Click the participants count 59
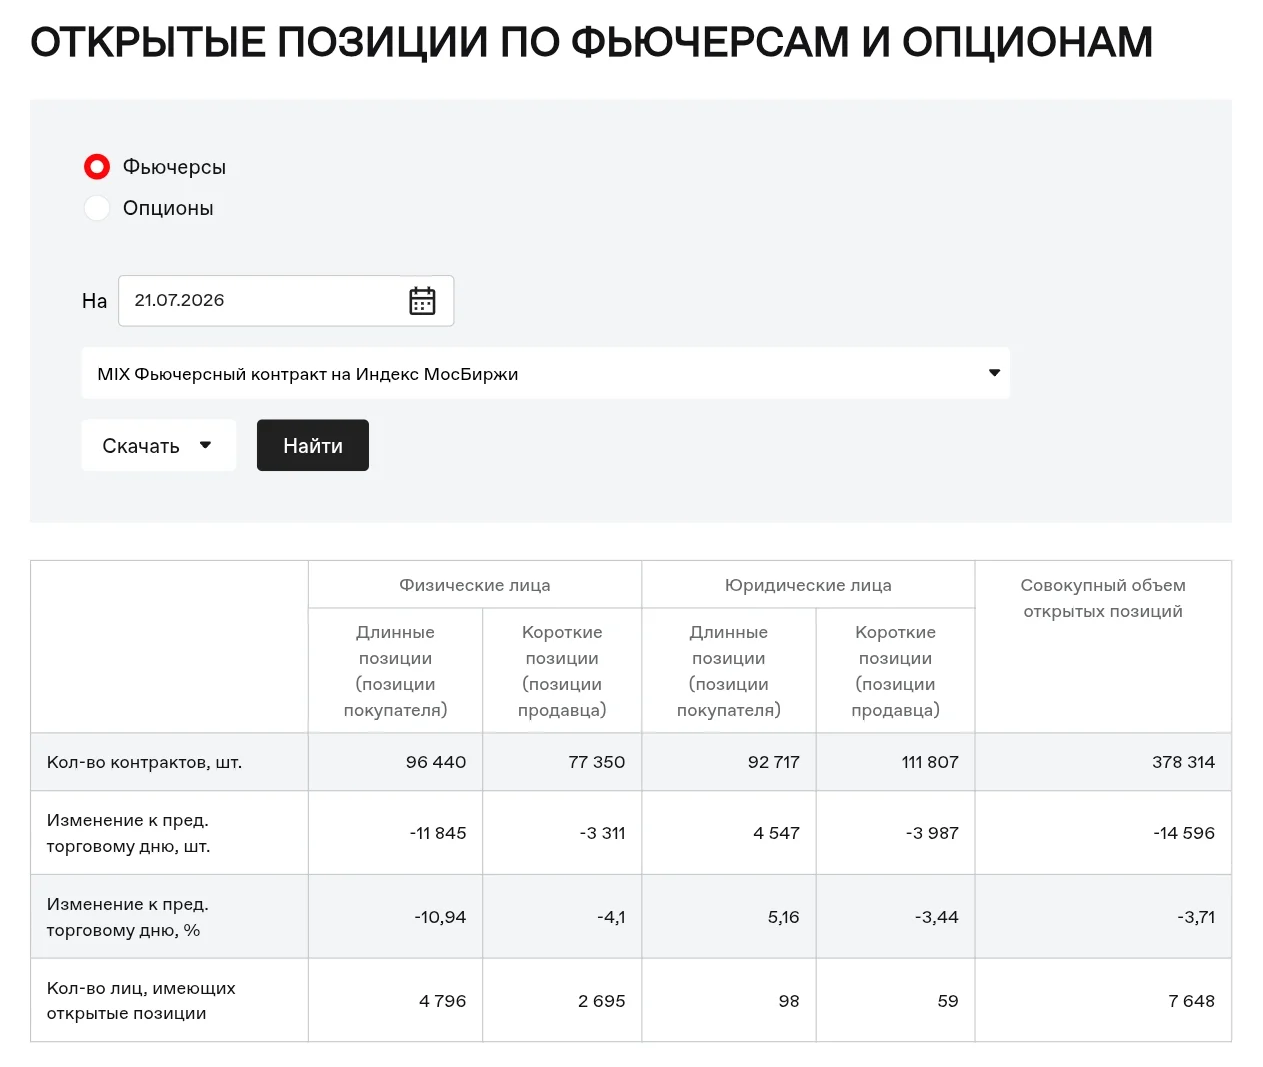The image size is (1263, 1067). tap(948, 1001)
